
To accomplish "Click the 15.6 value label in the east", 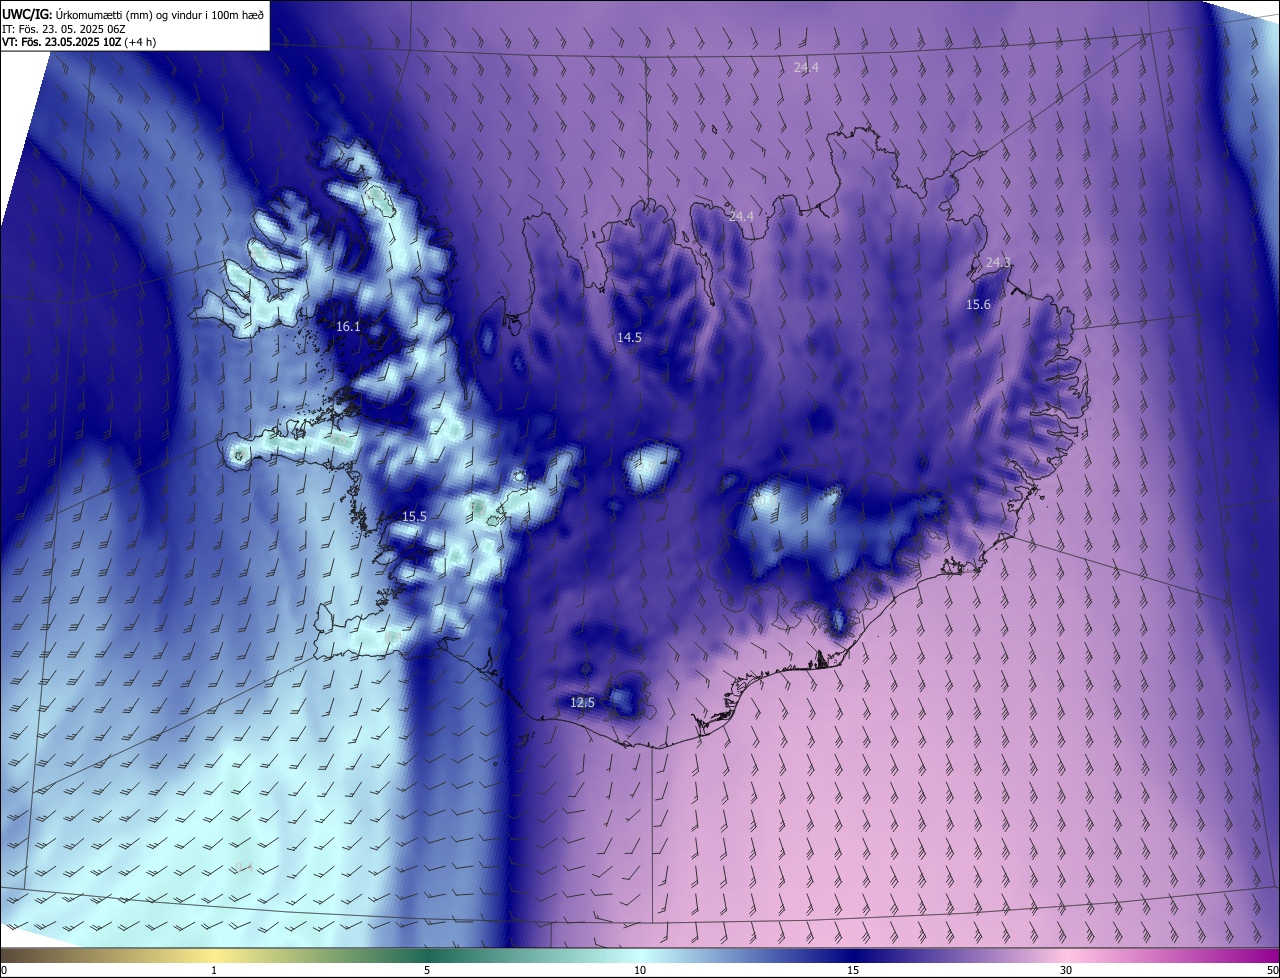I will pos(978,305).
